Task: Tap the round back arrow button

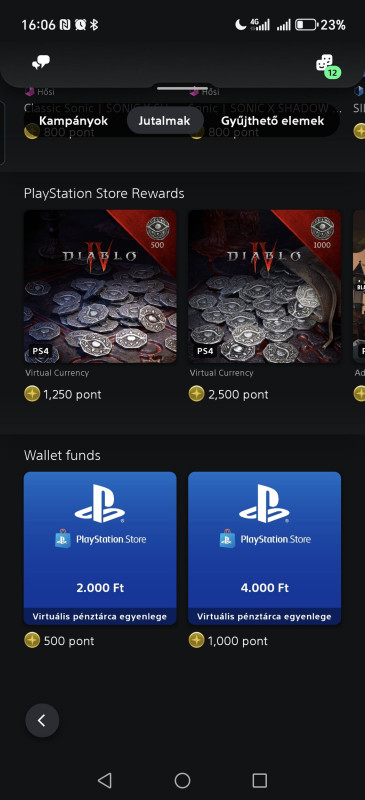Action: (42, 720)
